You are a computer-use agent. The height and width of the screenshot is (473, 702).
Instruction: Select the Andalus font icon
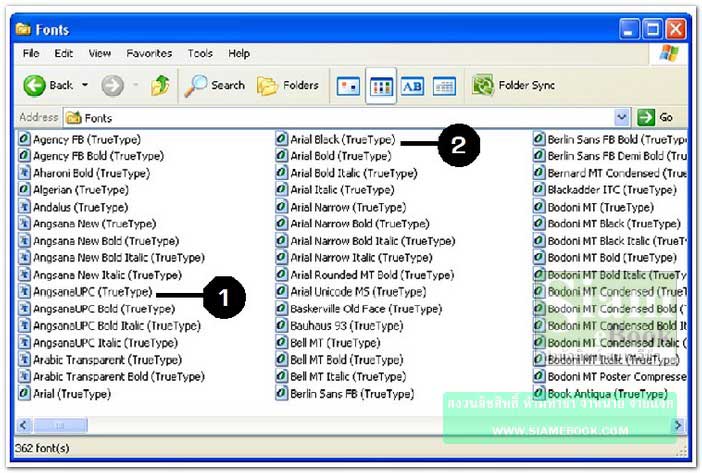point(24,207)
